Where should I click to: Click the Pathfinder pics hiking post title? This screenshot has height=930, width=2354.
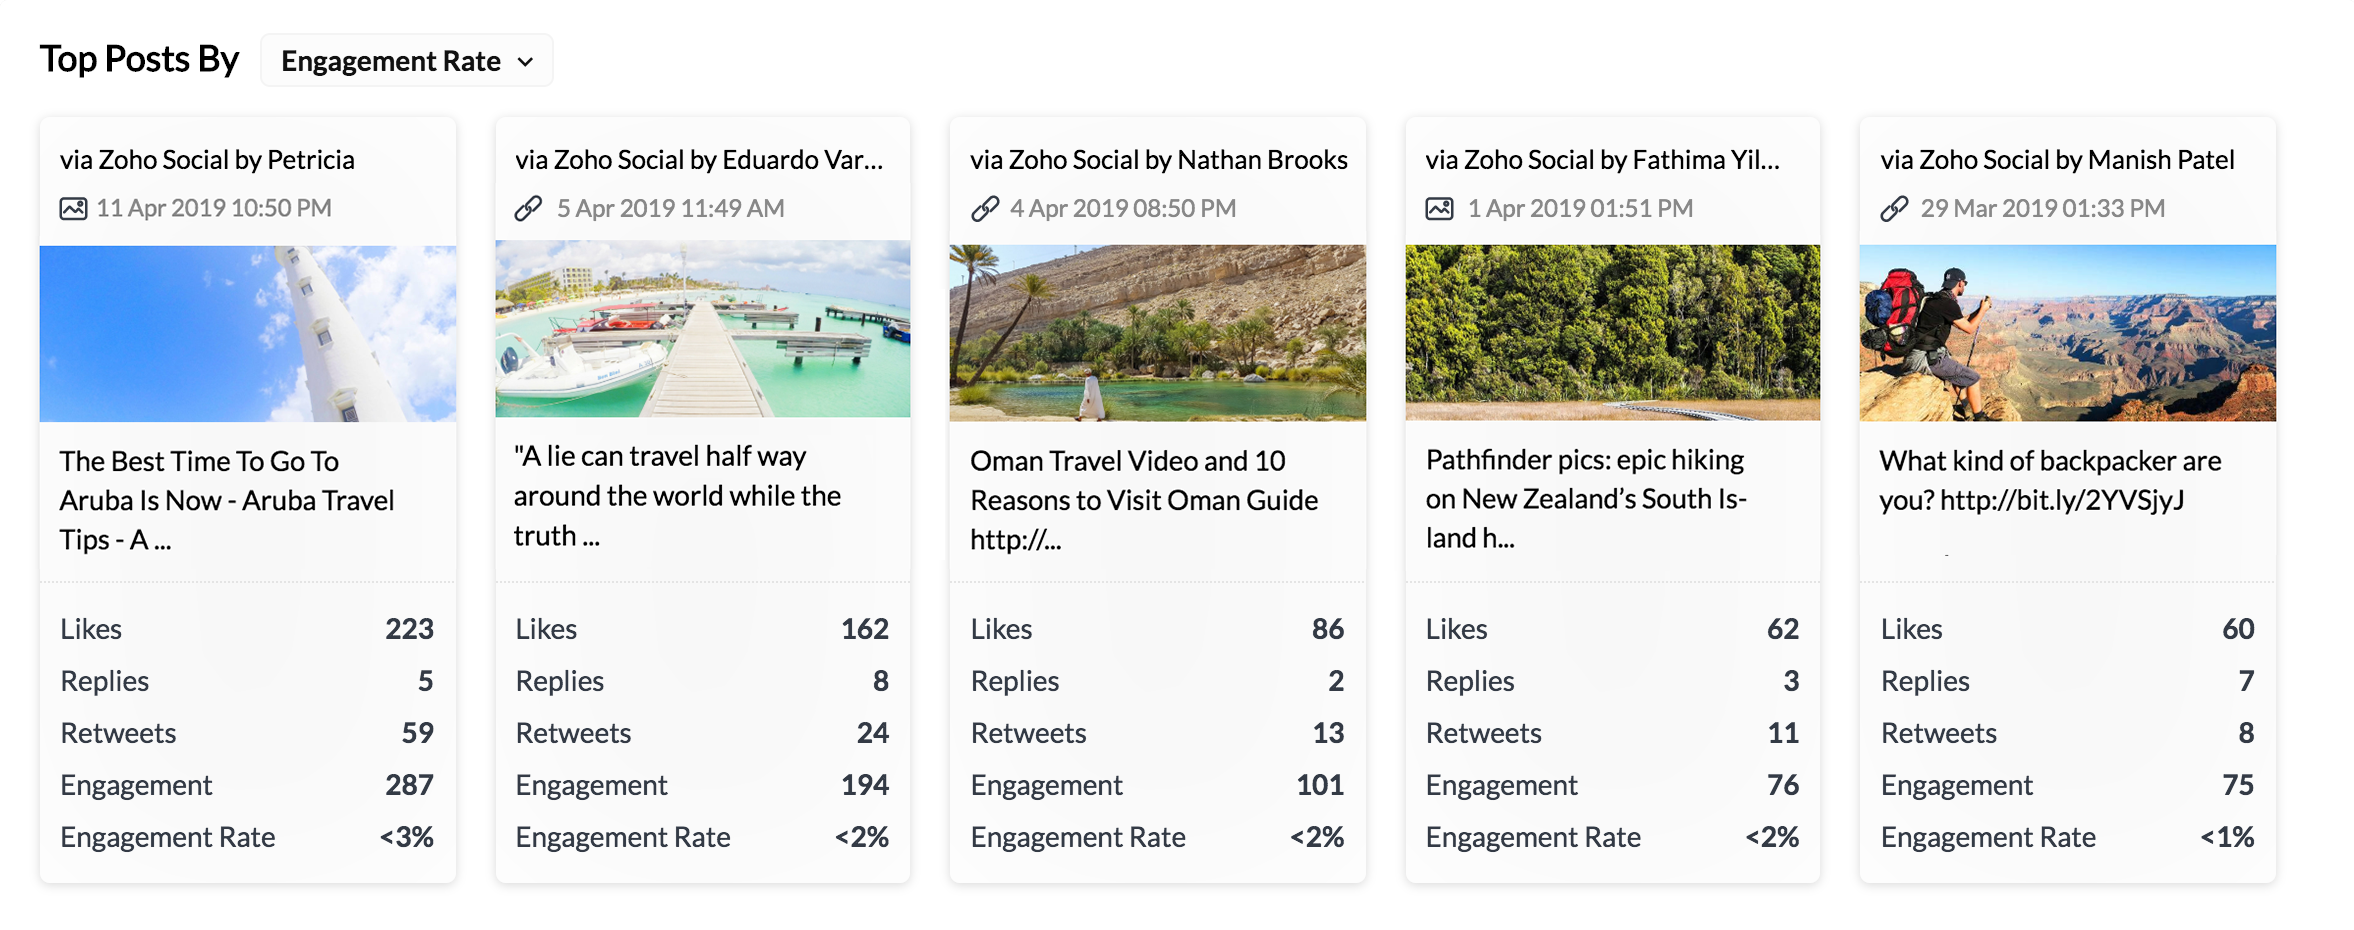pyautogui.click(x=1586, y=498)
